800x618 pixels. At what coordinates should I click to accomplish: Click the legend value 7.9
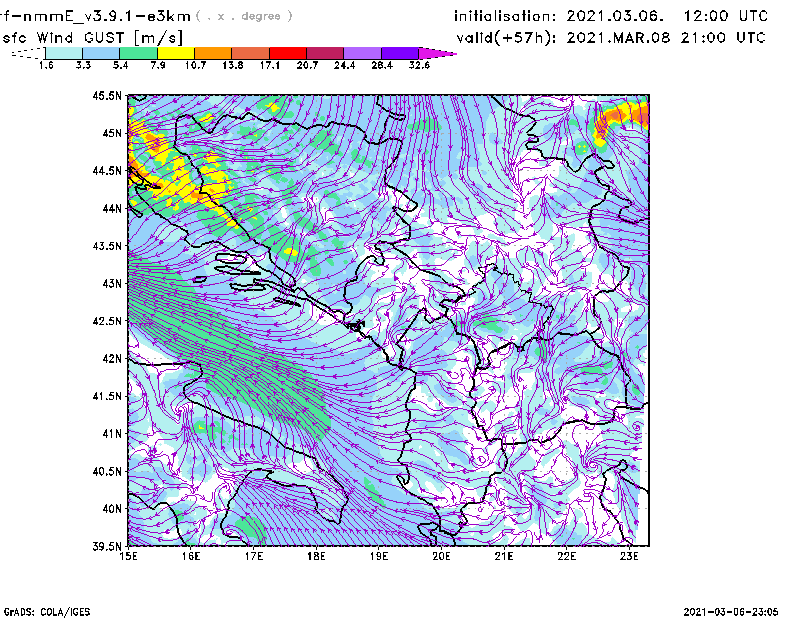coord(158,65)
